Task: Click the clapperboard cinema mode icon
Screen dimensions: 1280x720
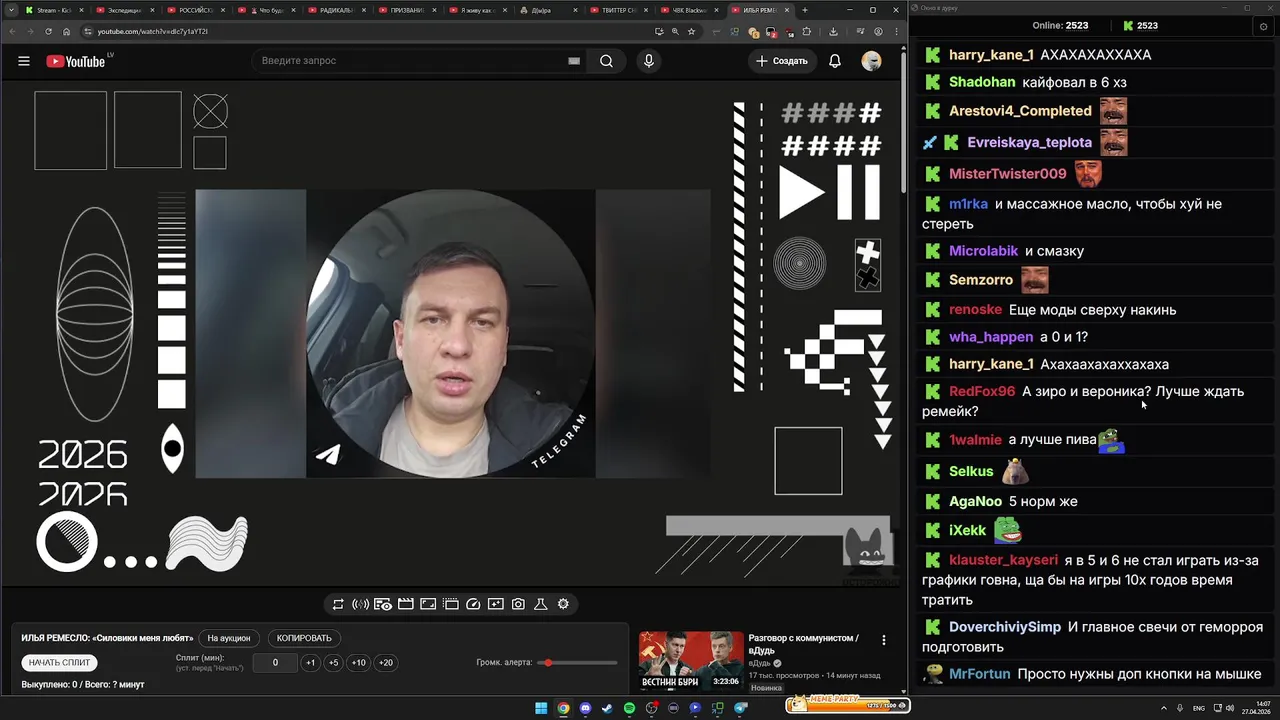Action: (406, 604)
